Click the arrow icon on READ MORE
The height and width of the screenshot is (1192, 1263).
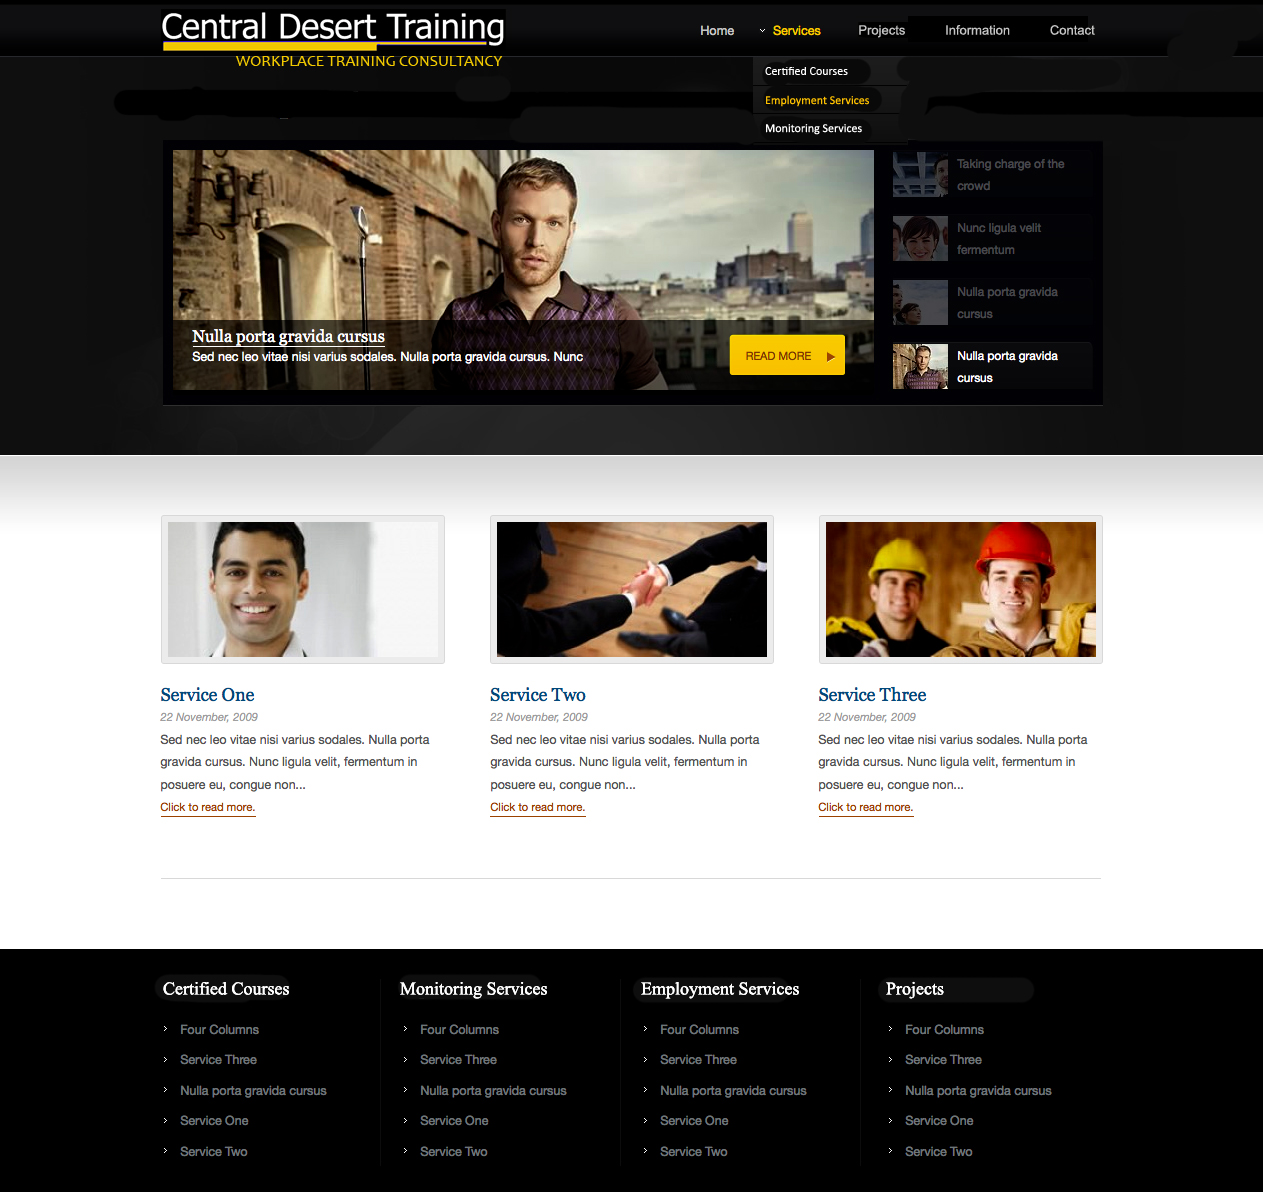click(x=830, y=356)
